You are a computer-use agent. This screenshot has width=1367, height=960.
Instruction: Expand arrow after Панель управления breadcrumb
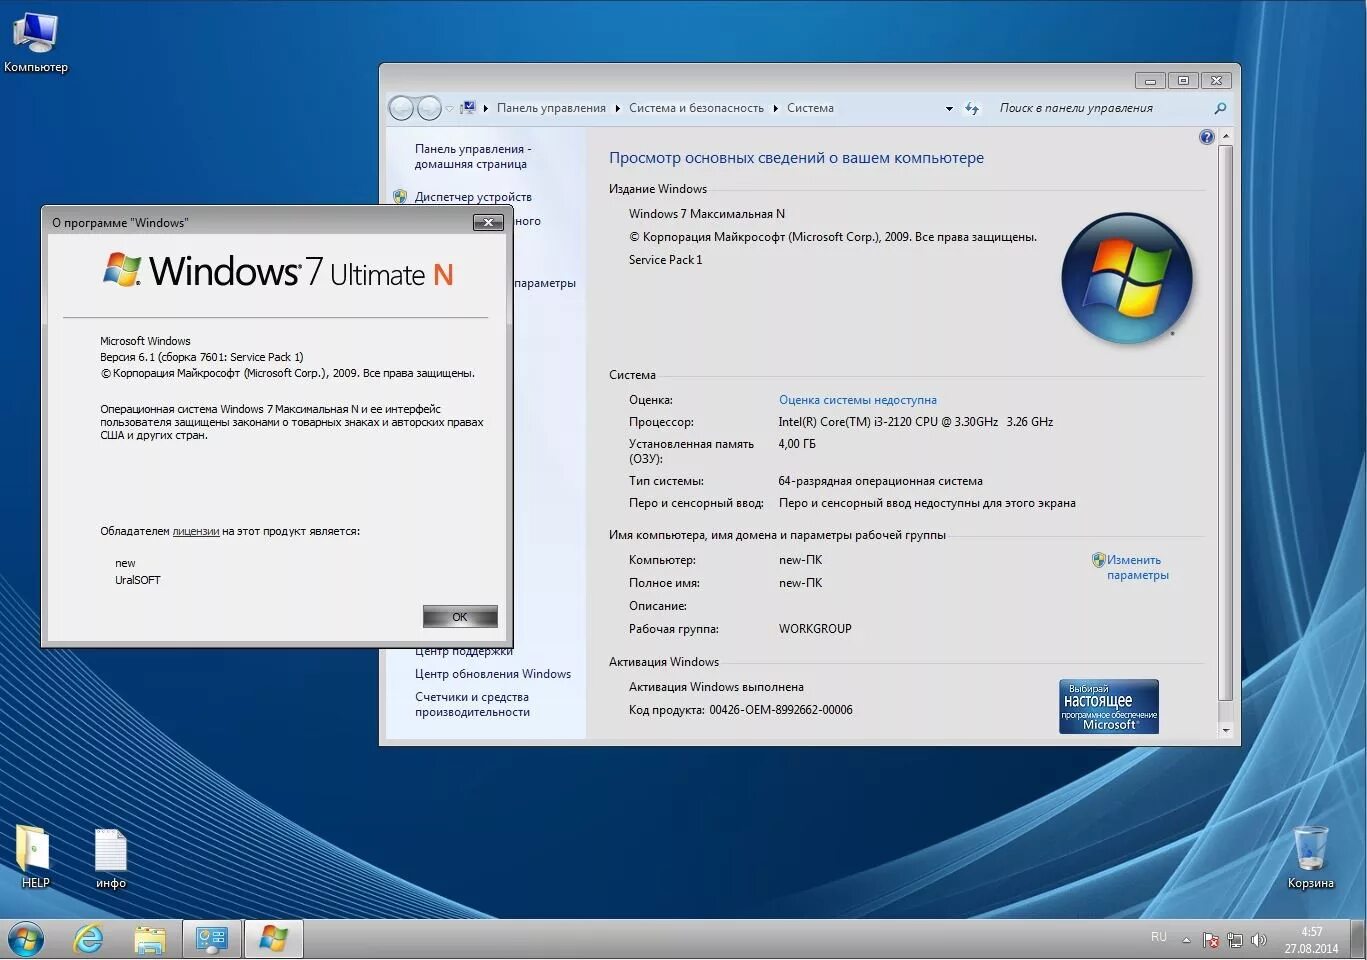coord(617,108)
